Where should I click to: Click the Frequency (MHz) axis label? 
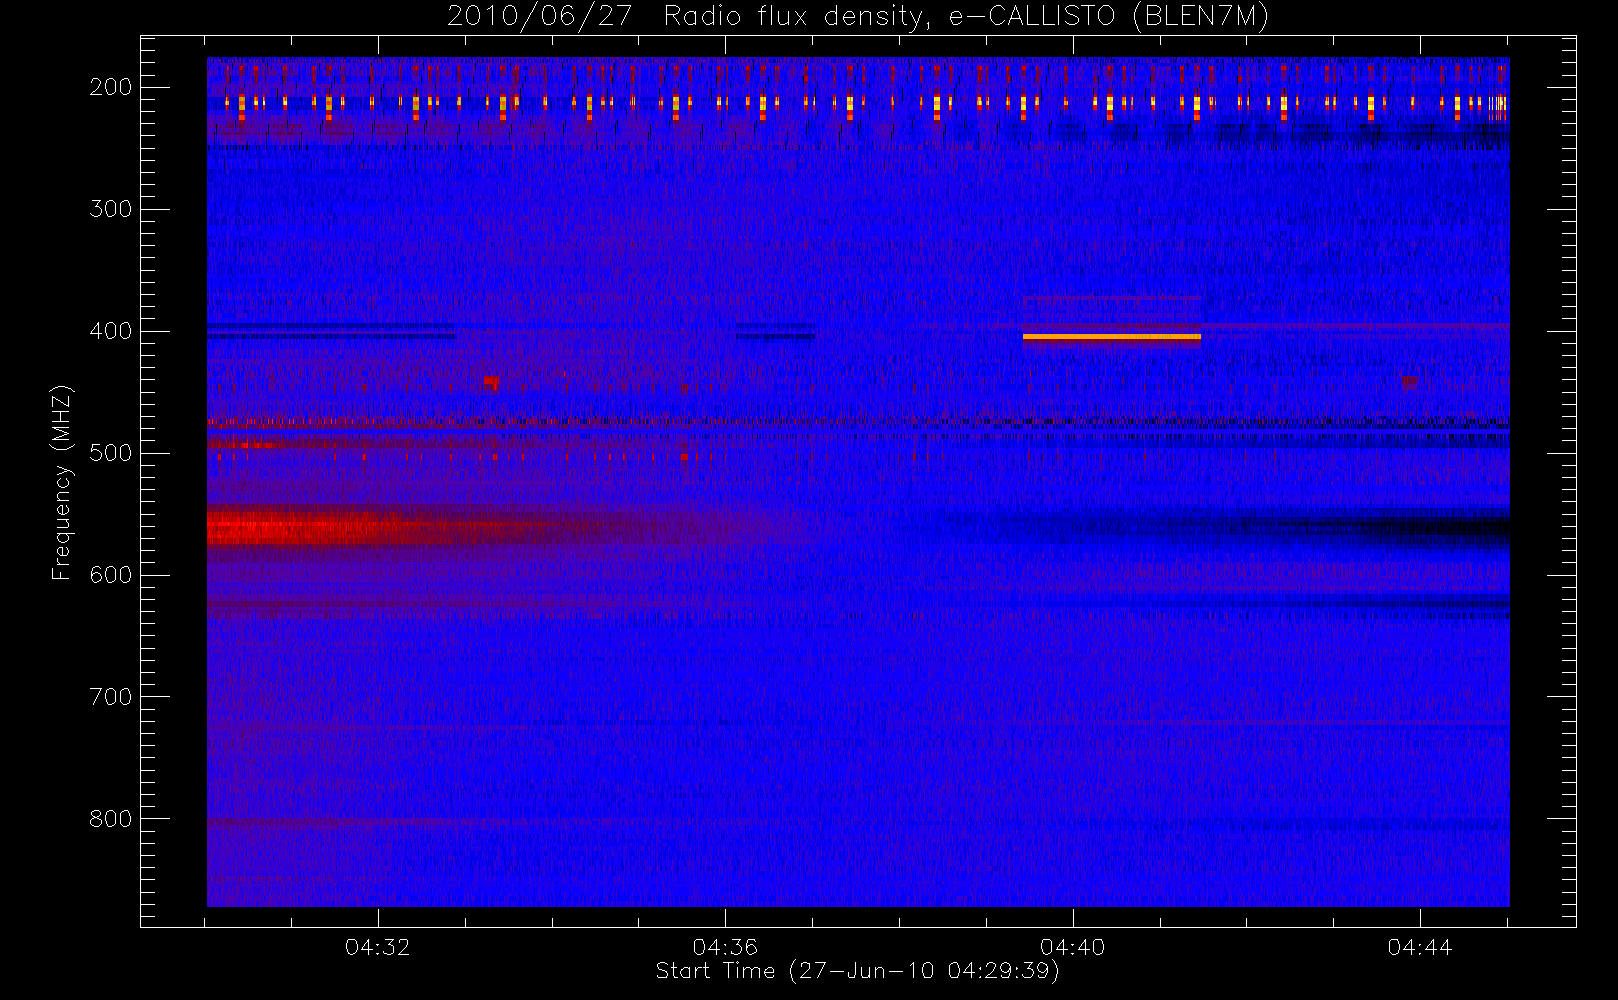[62, 482]
